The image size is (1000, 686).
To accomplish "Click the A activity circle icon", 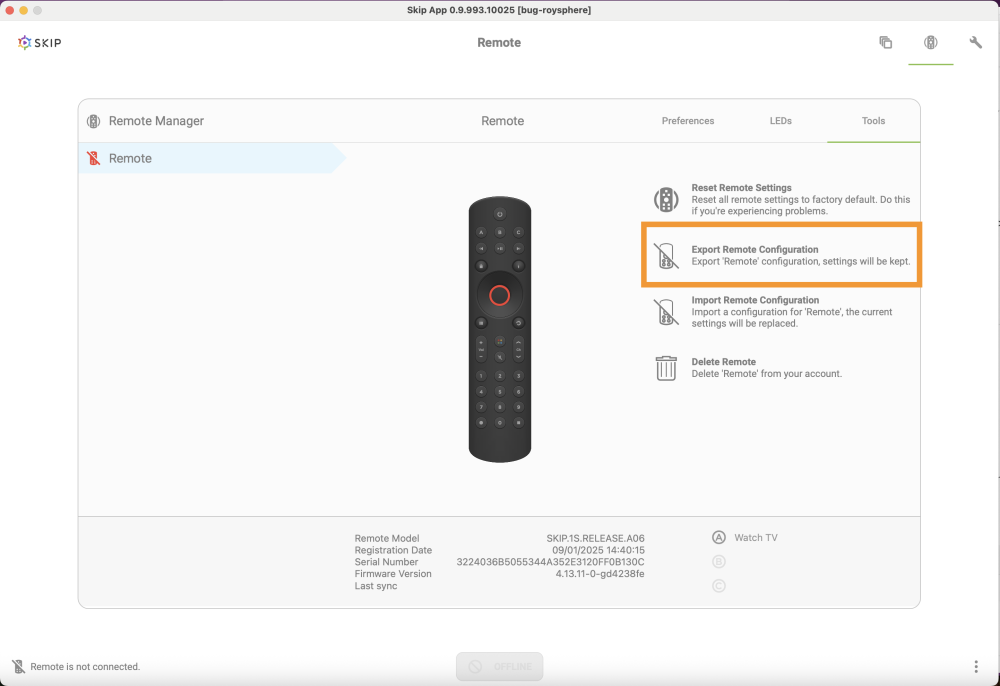I will click(x=719, y=537).
